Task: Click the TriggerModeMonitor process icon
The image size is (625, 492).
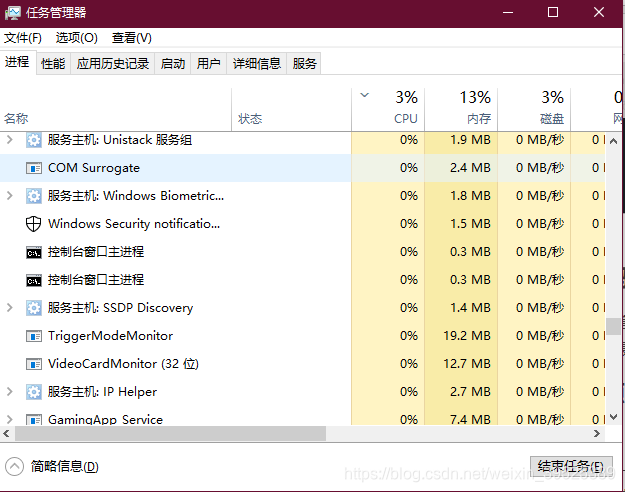Action: click(x=34, y=337)
